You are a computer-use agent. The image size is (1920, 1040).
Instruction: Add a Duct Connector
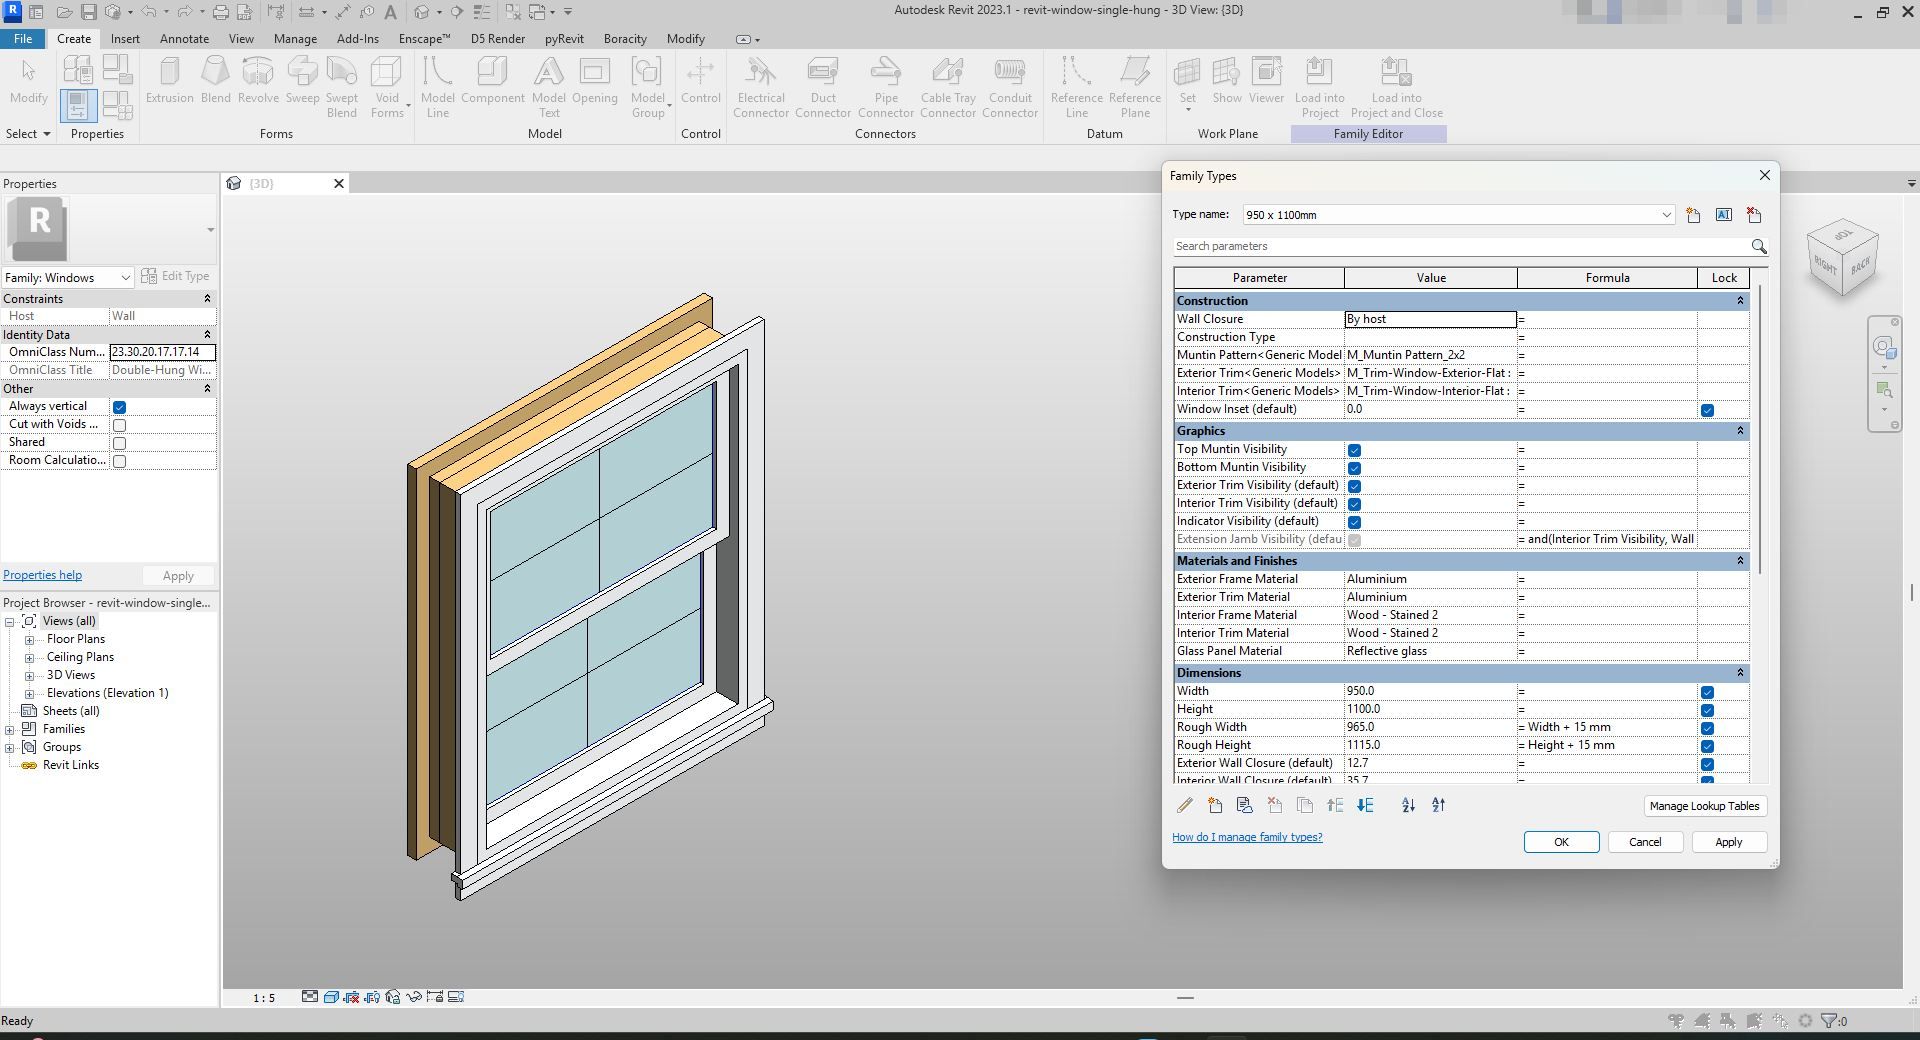coord(823,88)
